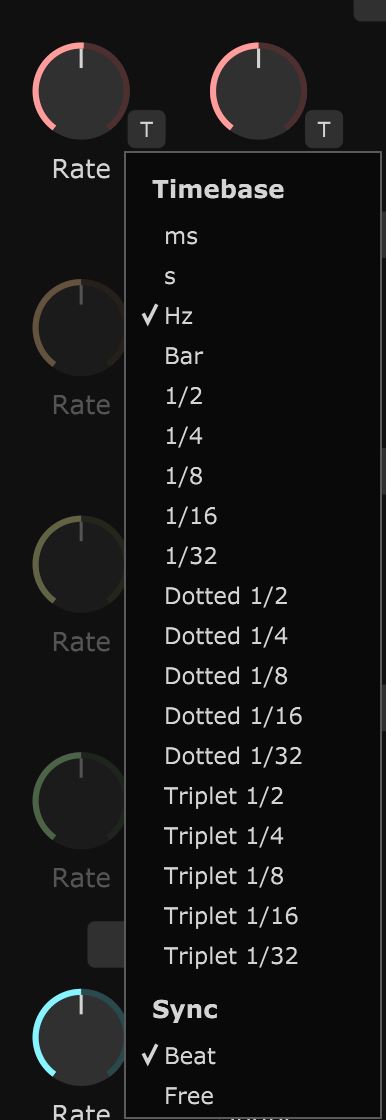
Task: Click the second pink knob at top right
Action: coord(258,91)
